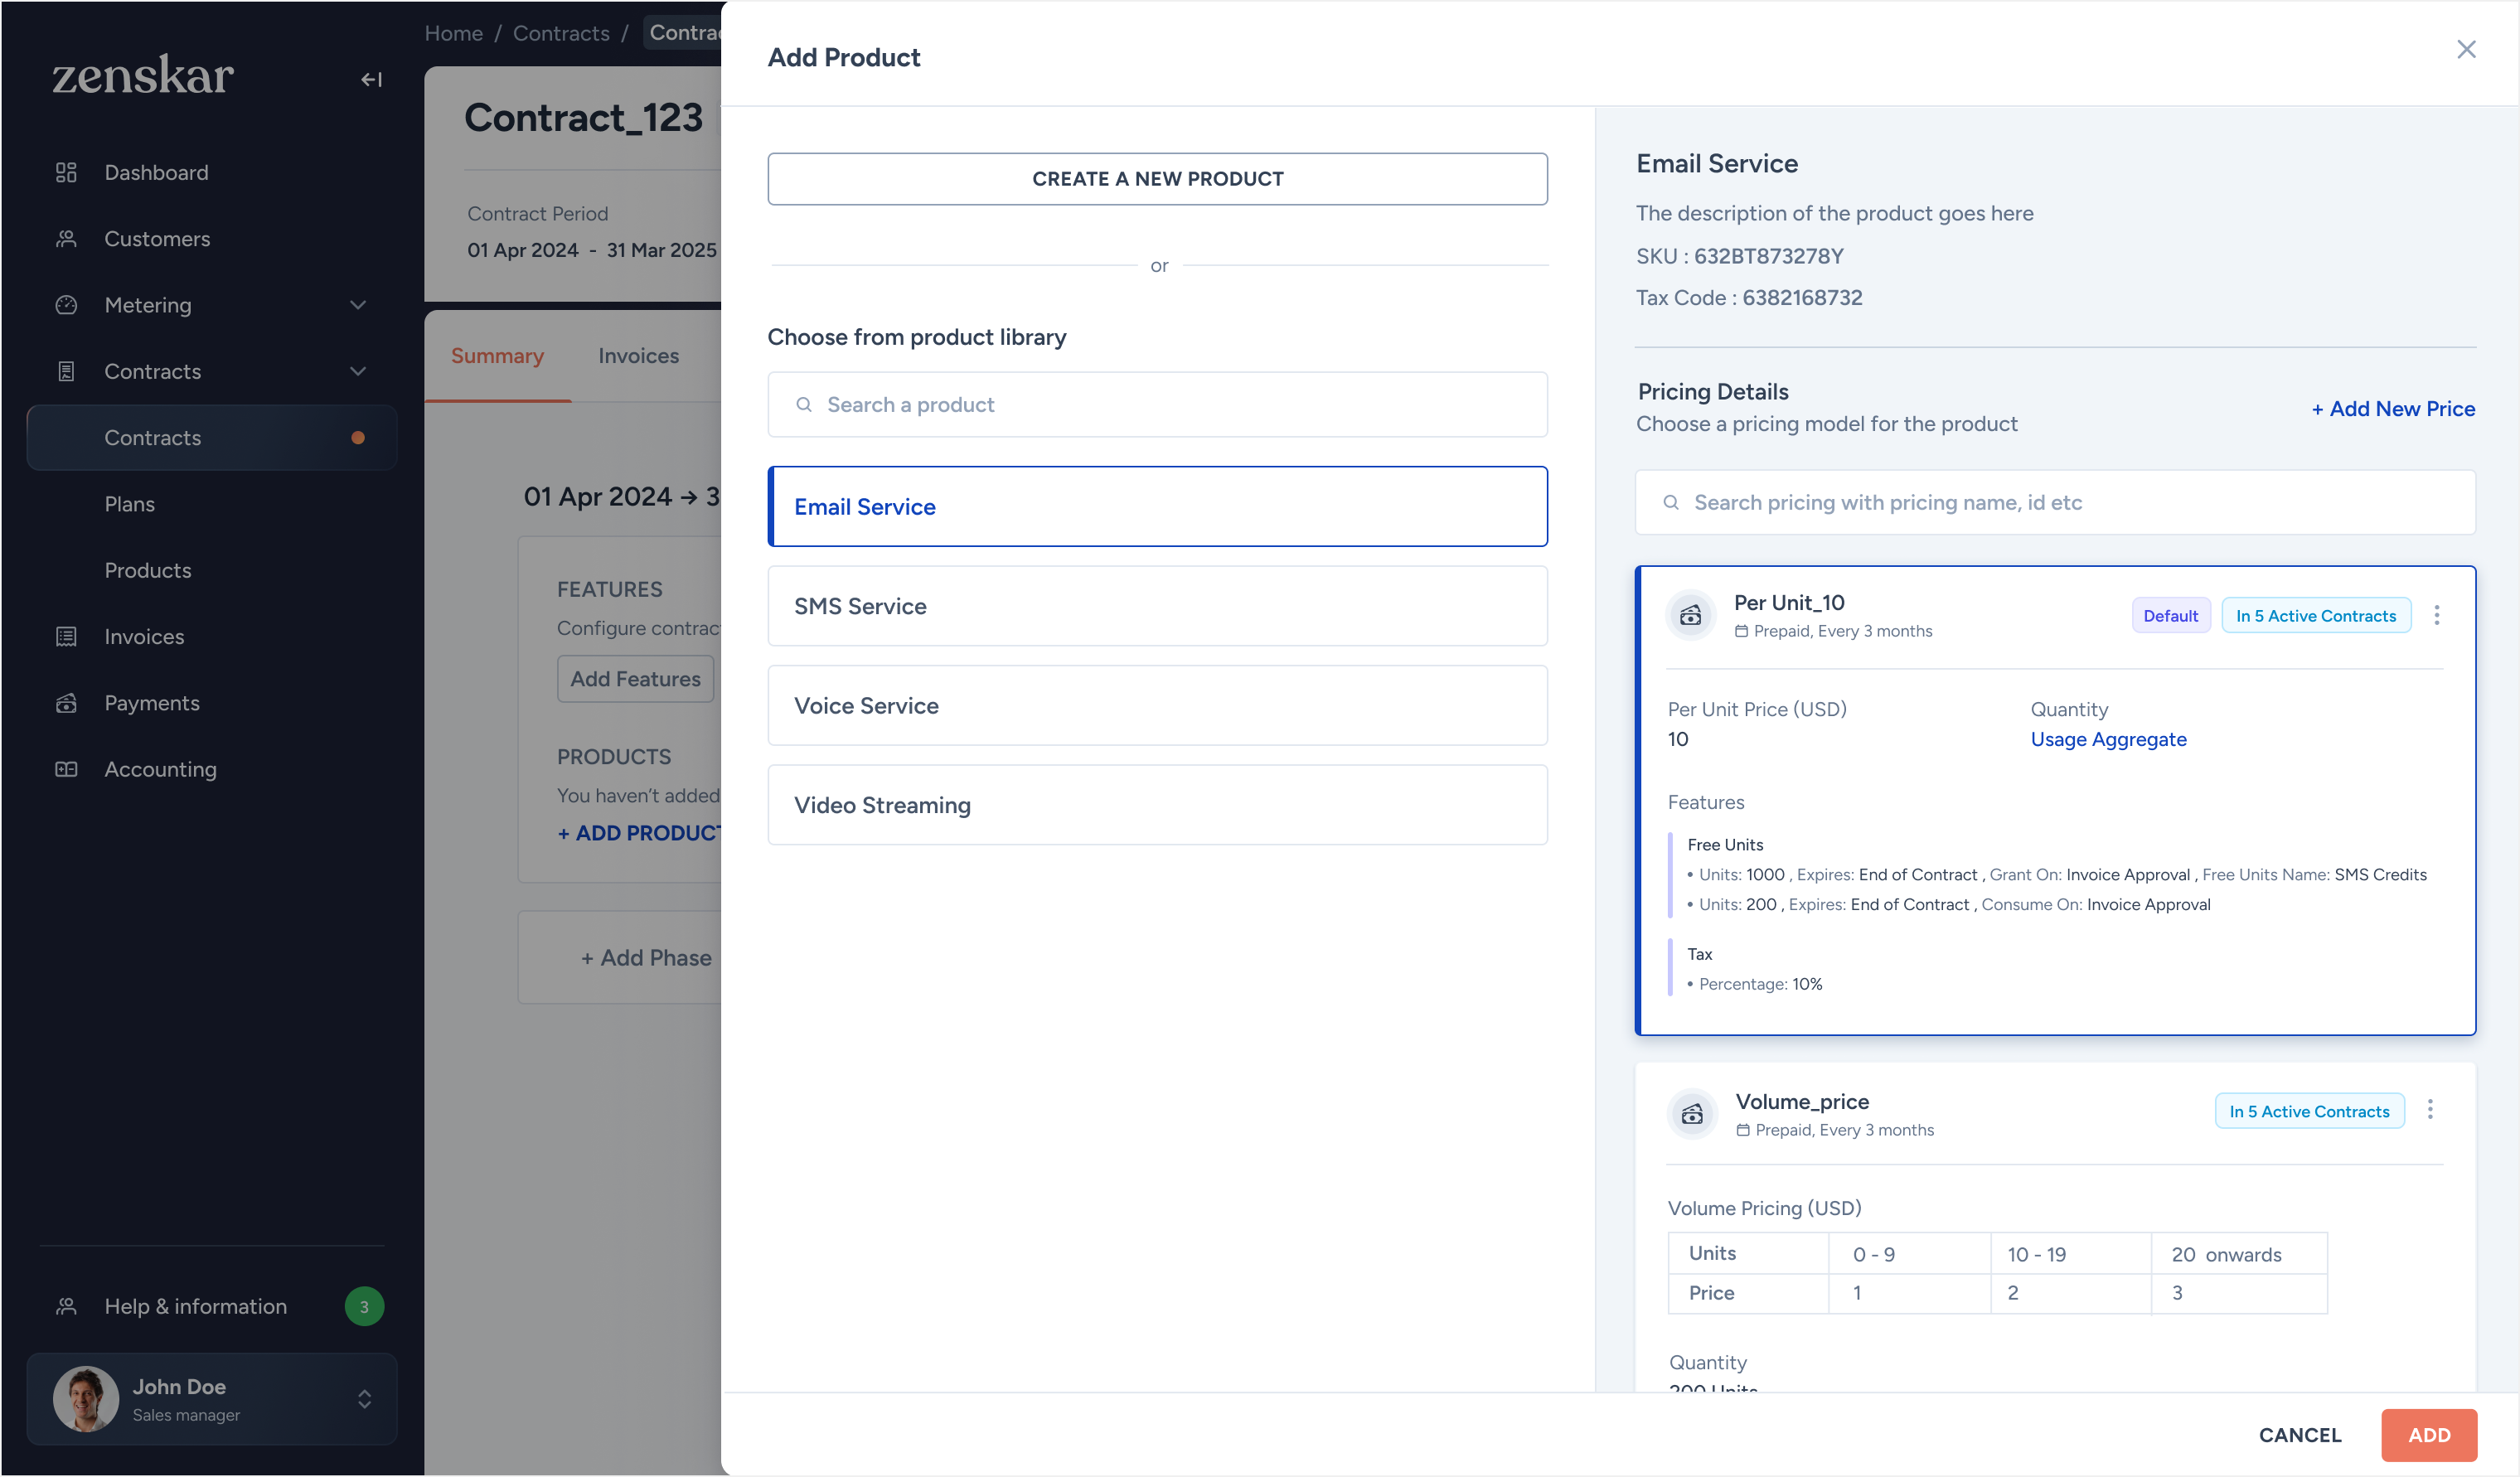2520x1477 pixels.
Task: Click the Volume_price pricing icon
Action: tap(1692, 1113)
